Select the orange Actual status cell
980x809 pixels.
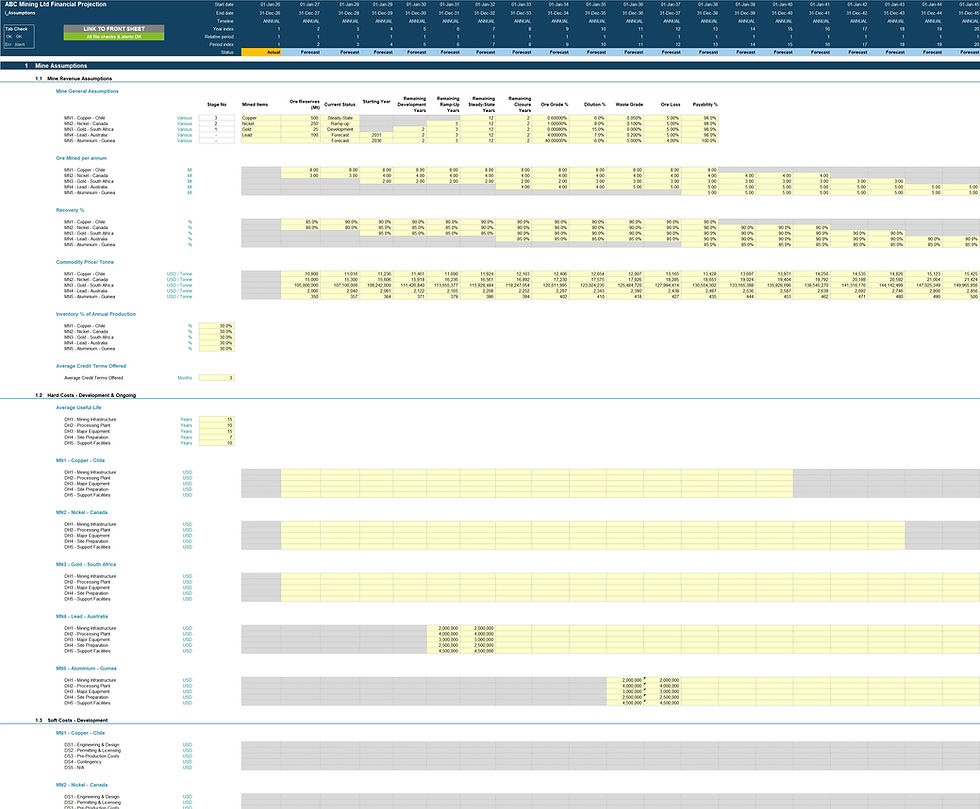[261, 53]
